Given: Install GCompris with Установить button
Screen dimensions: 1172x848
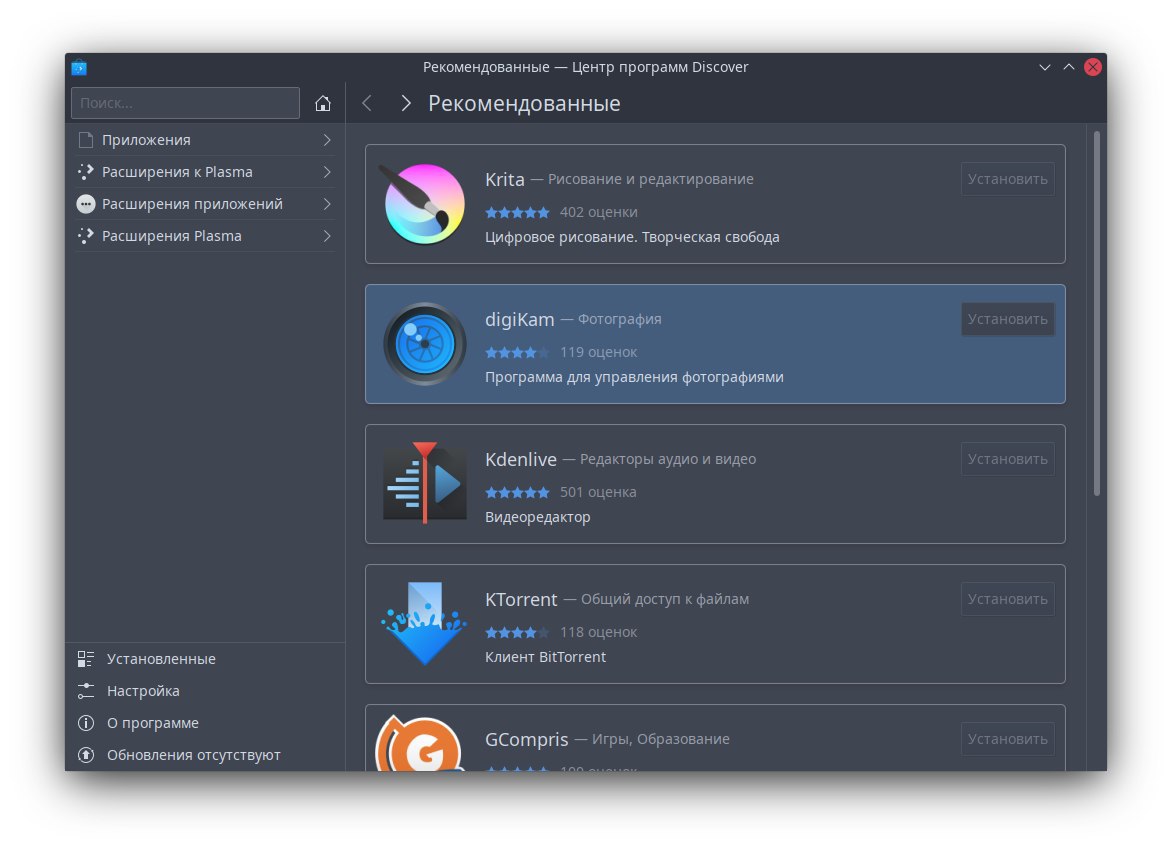Looking at the screenshot, I should (x=1008, y=739).
